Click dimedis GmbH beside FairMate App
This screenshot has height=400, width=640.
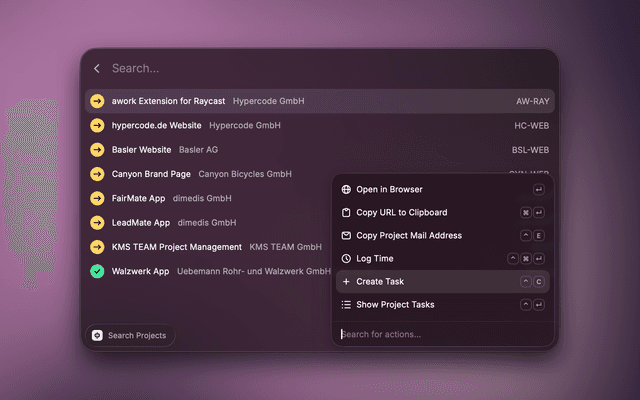coord(202,198)
